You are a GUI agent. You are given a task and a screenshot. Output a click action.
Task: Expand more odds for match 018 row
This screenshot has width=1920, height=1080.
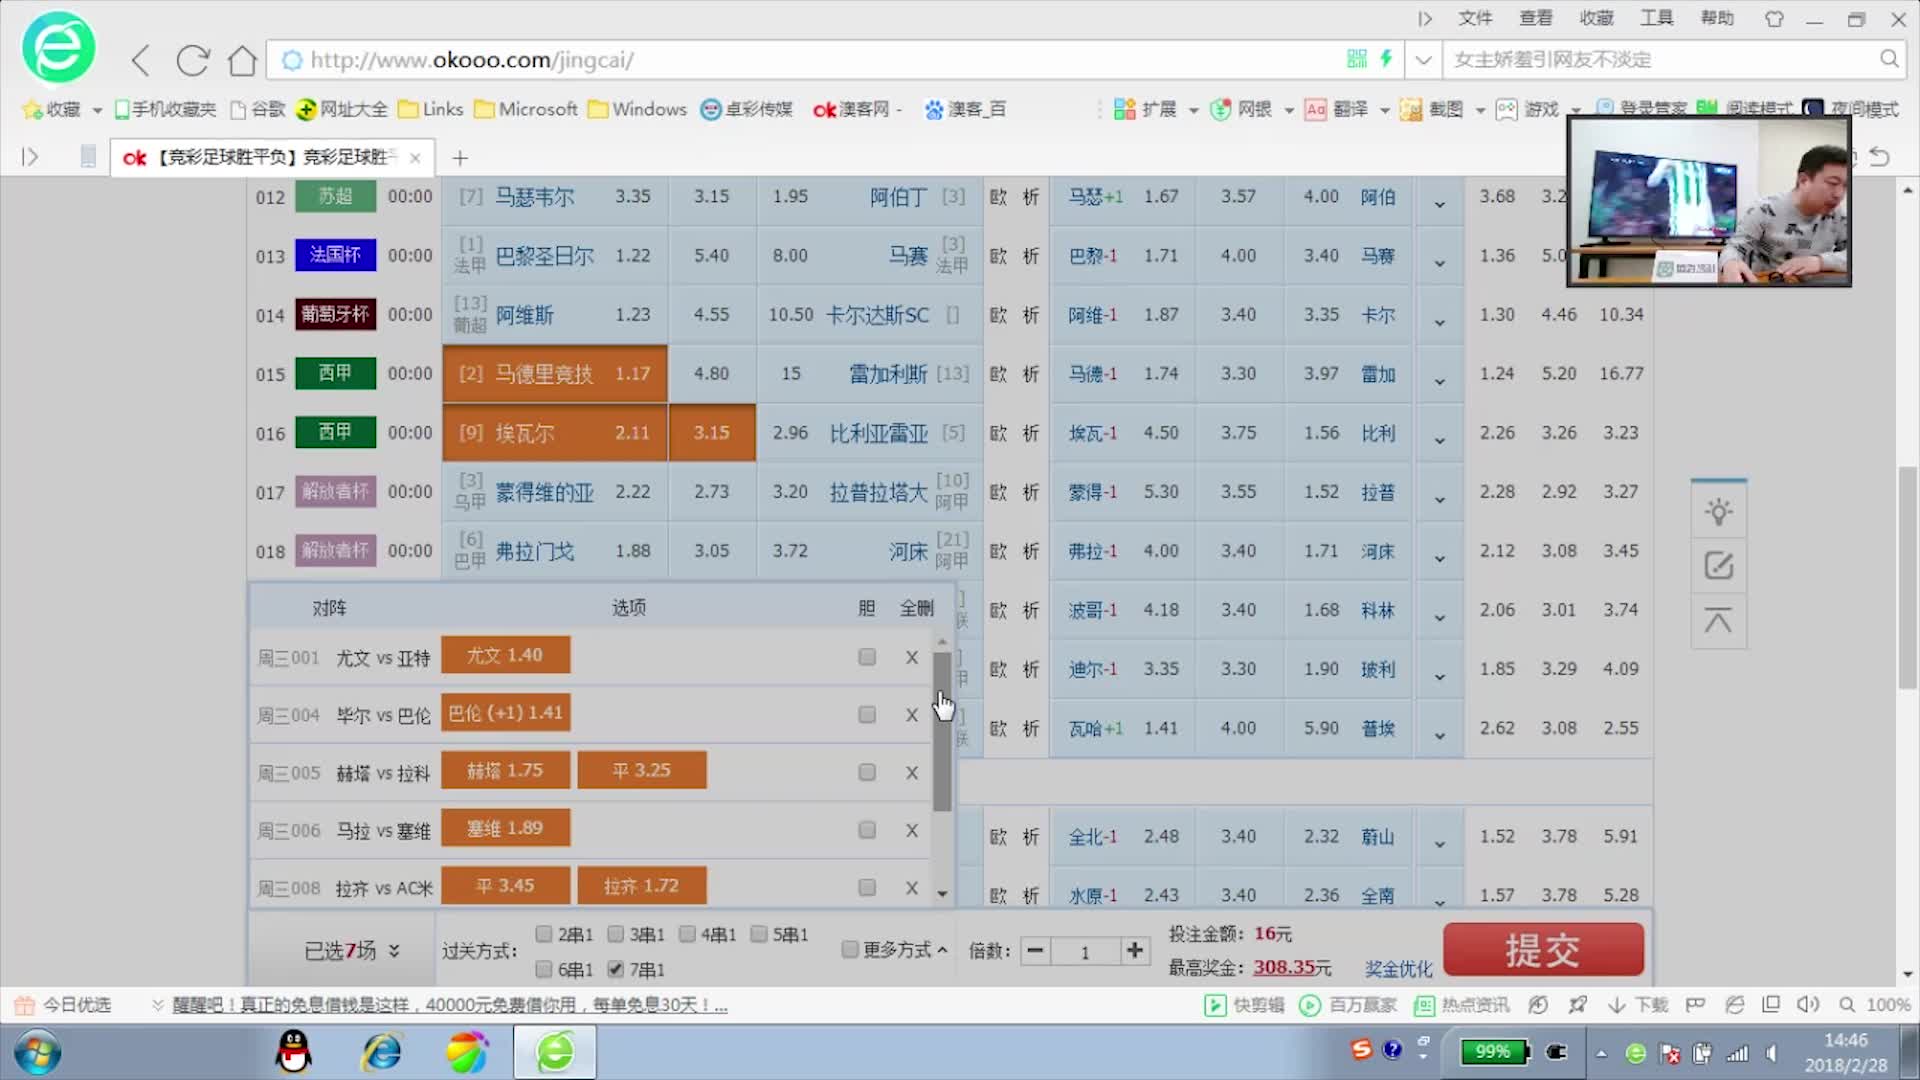click(x=1439, y=558)
